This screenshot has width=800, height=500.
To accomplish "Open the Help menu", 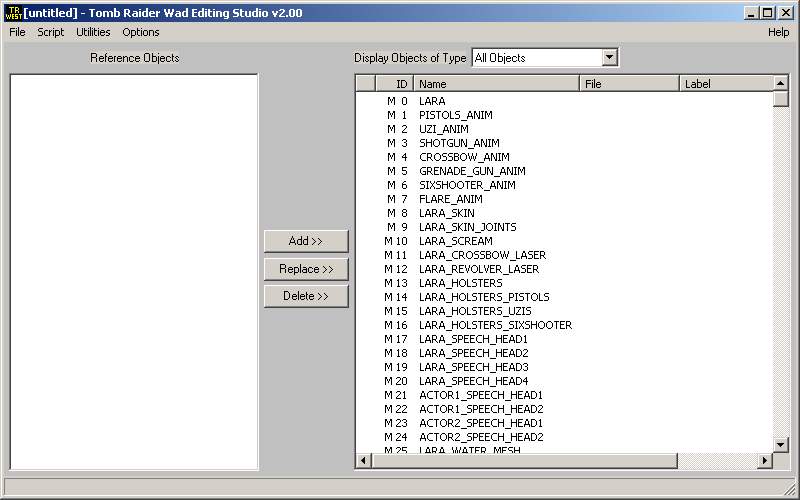I will tap(779, 32).
